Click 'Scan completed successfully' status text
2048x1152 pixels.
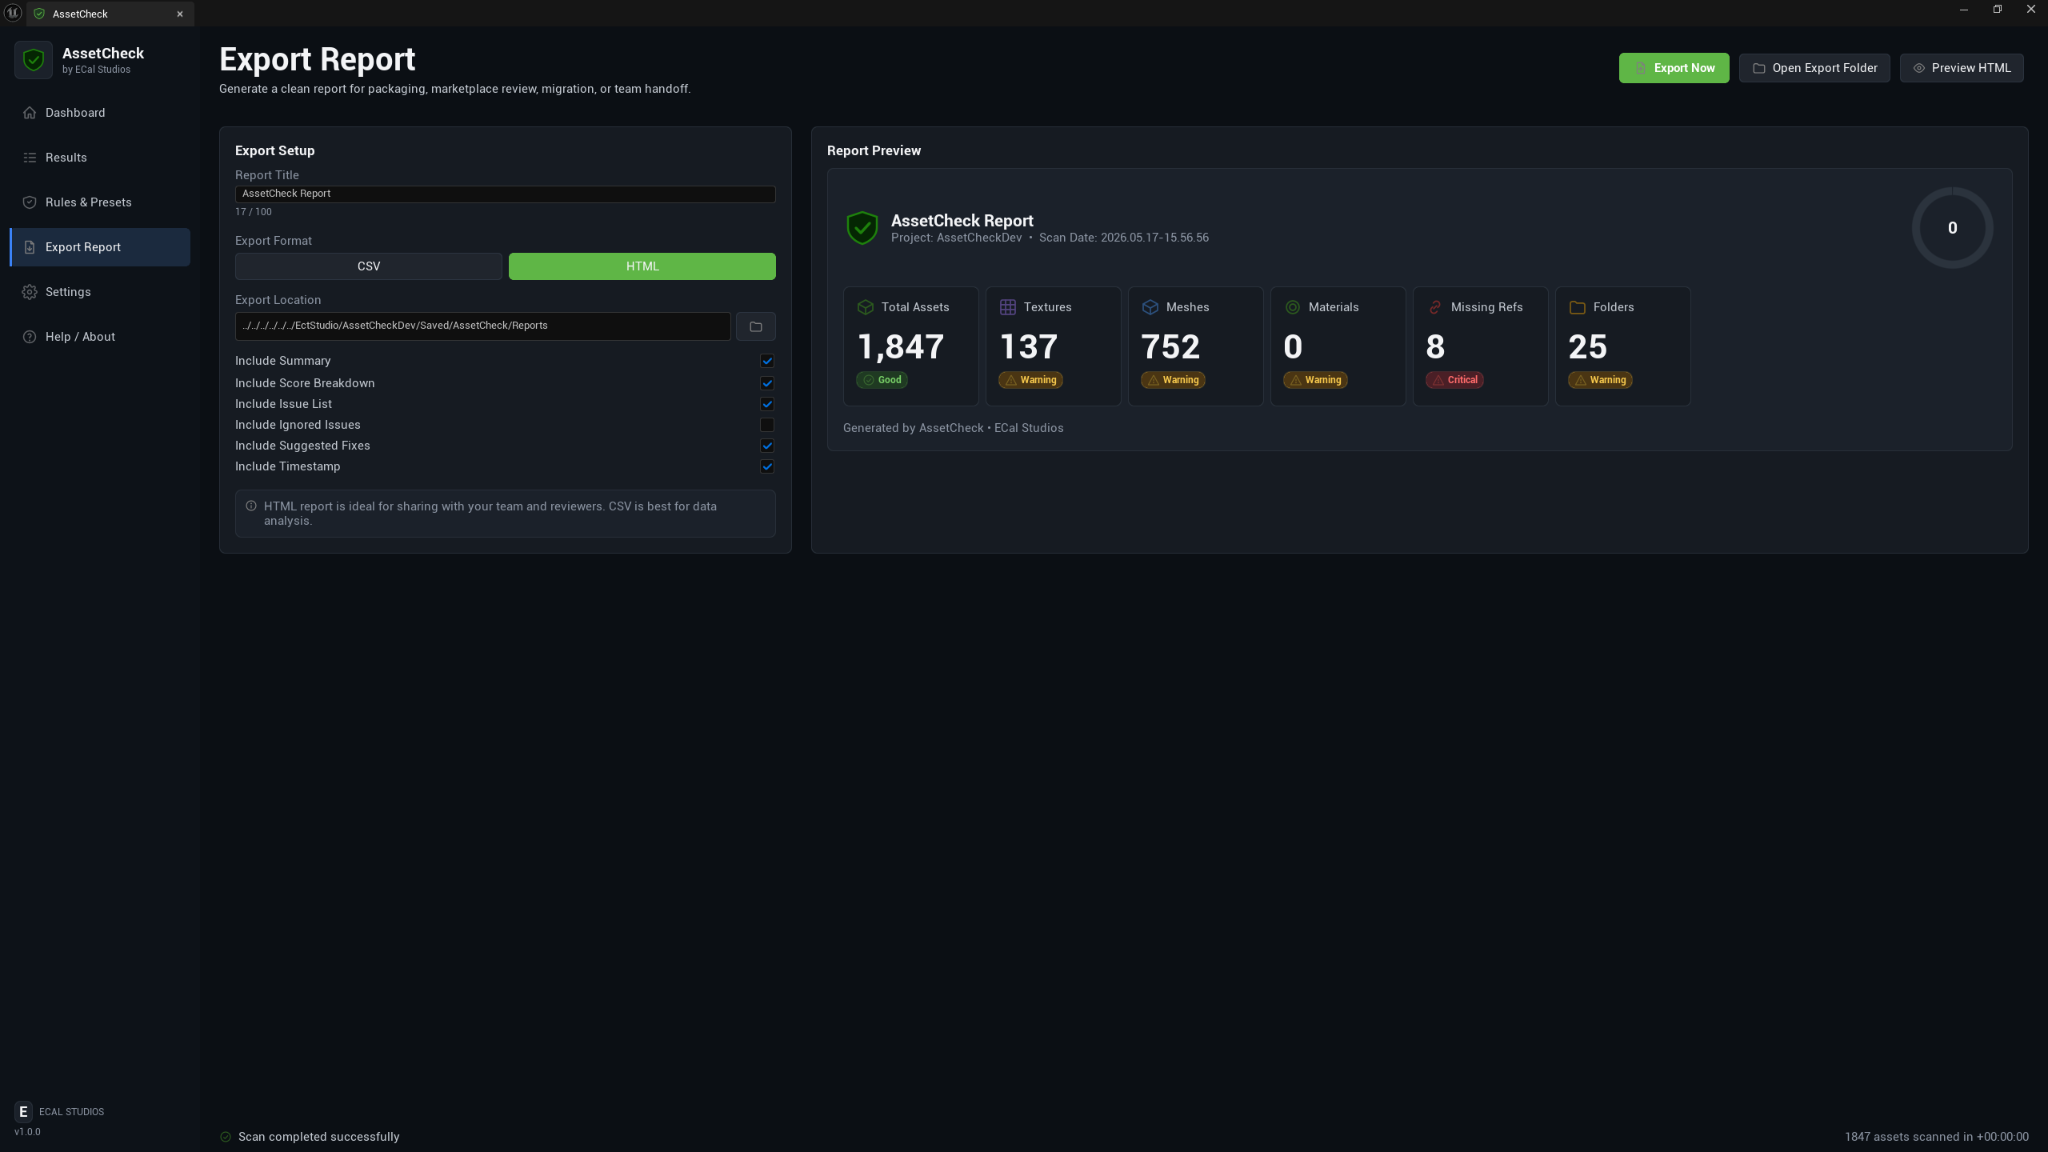click(x=318, y=1137)
